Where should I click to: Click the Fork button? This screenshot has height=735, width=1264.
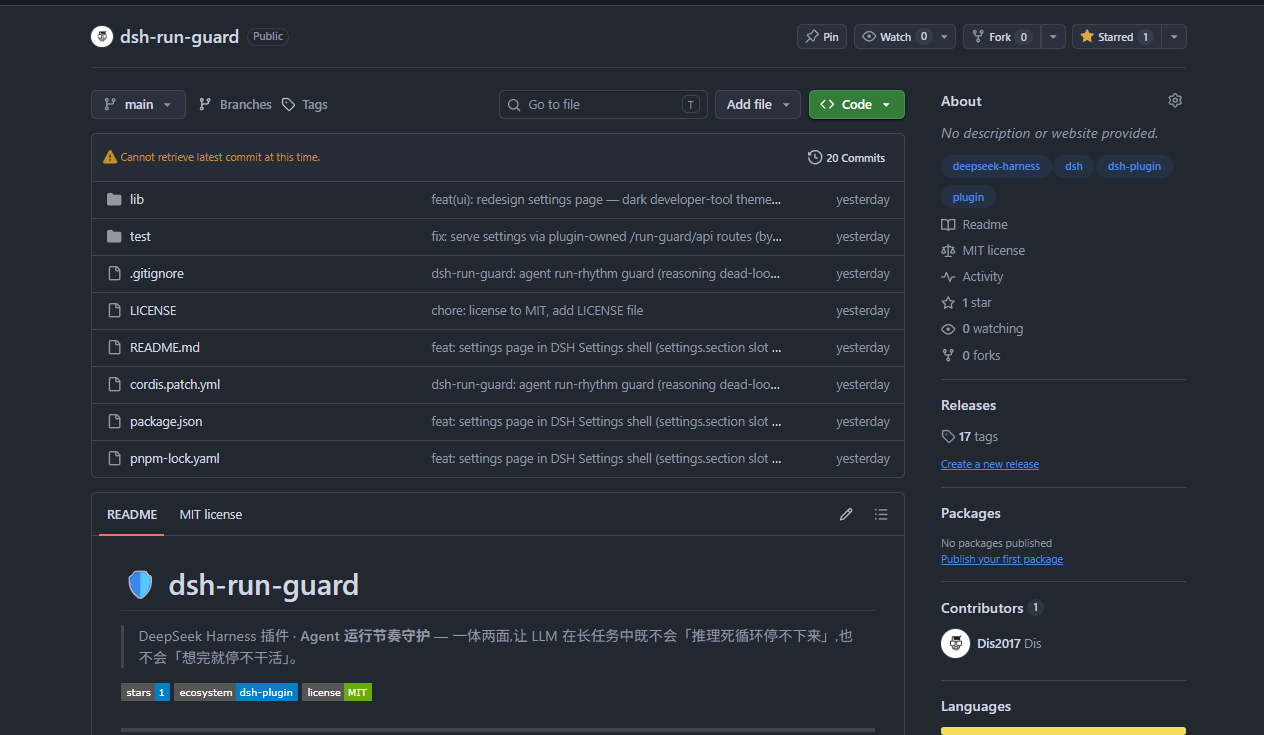[1001, 37]
